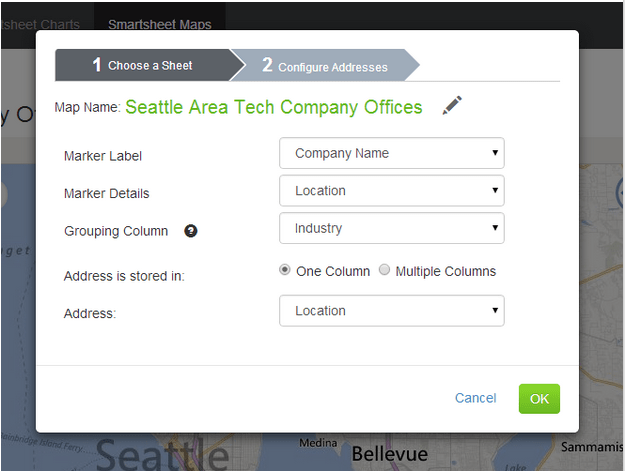Click the Cancel link
625x471 pixels.
475,398
